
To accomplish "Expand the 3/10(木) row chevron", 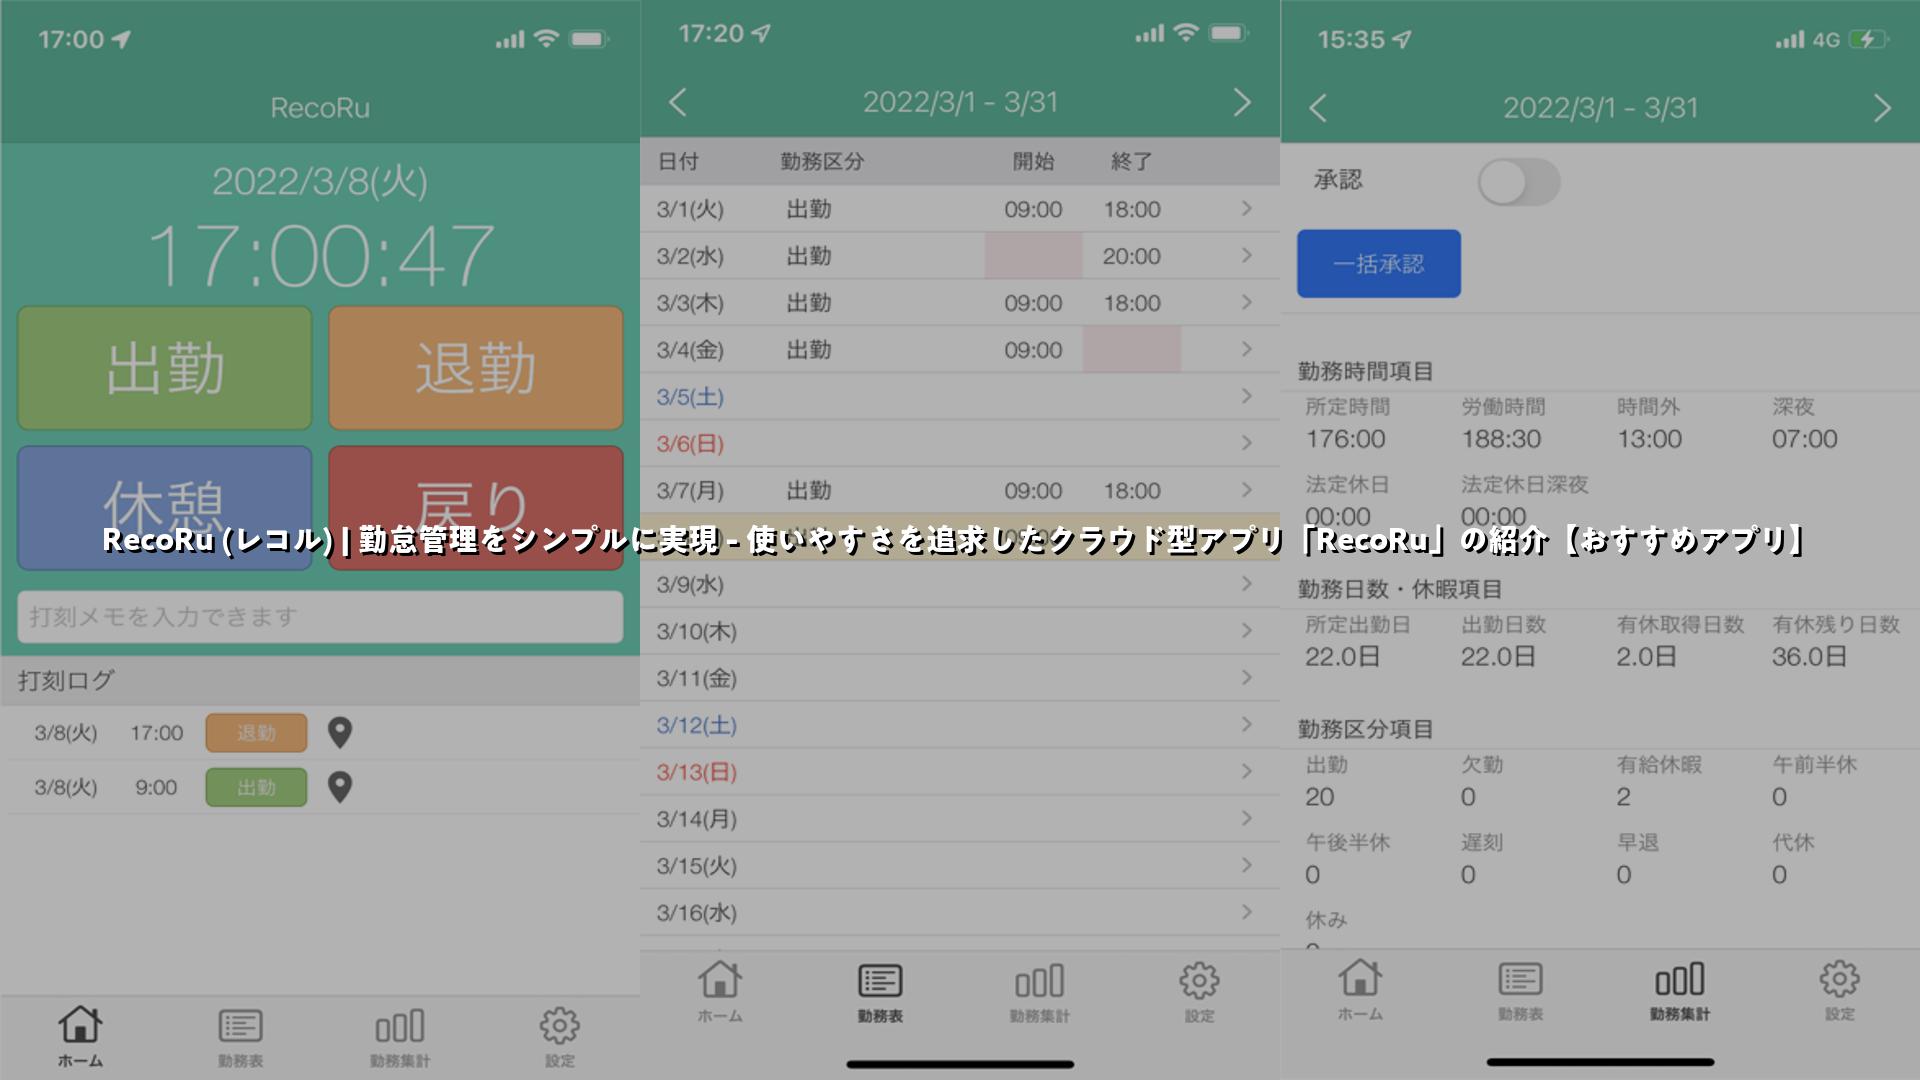I will tap(1246, 631).
